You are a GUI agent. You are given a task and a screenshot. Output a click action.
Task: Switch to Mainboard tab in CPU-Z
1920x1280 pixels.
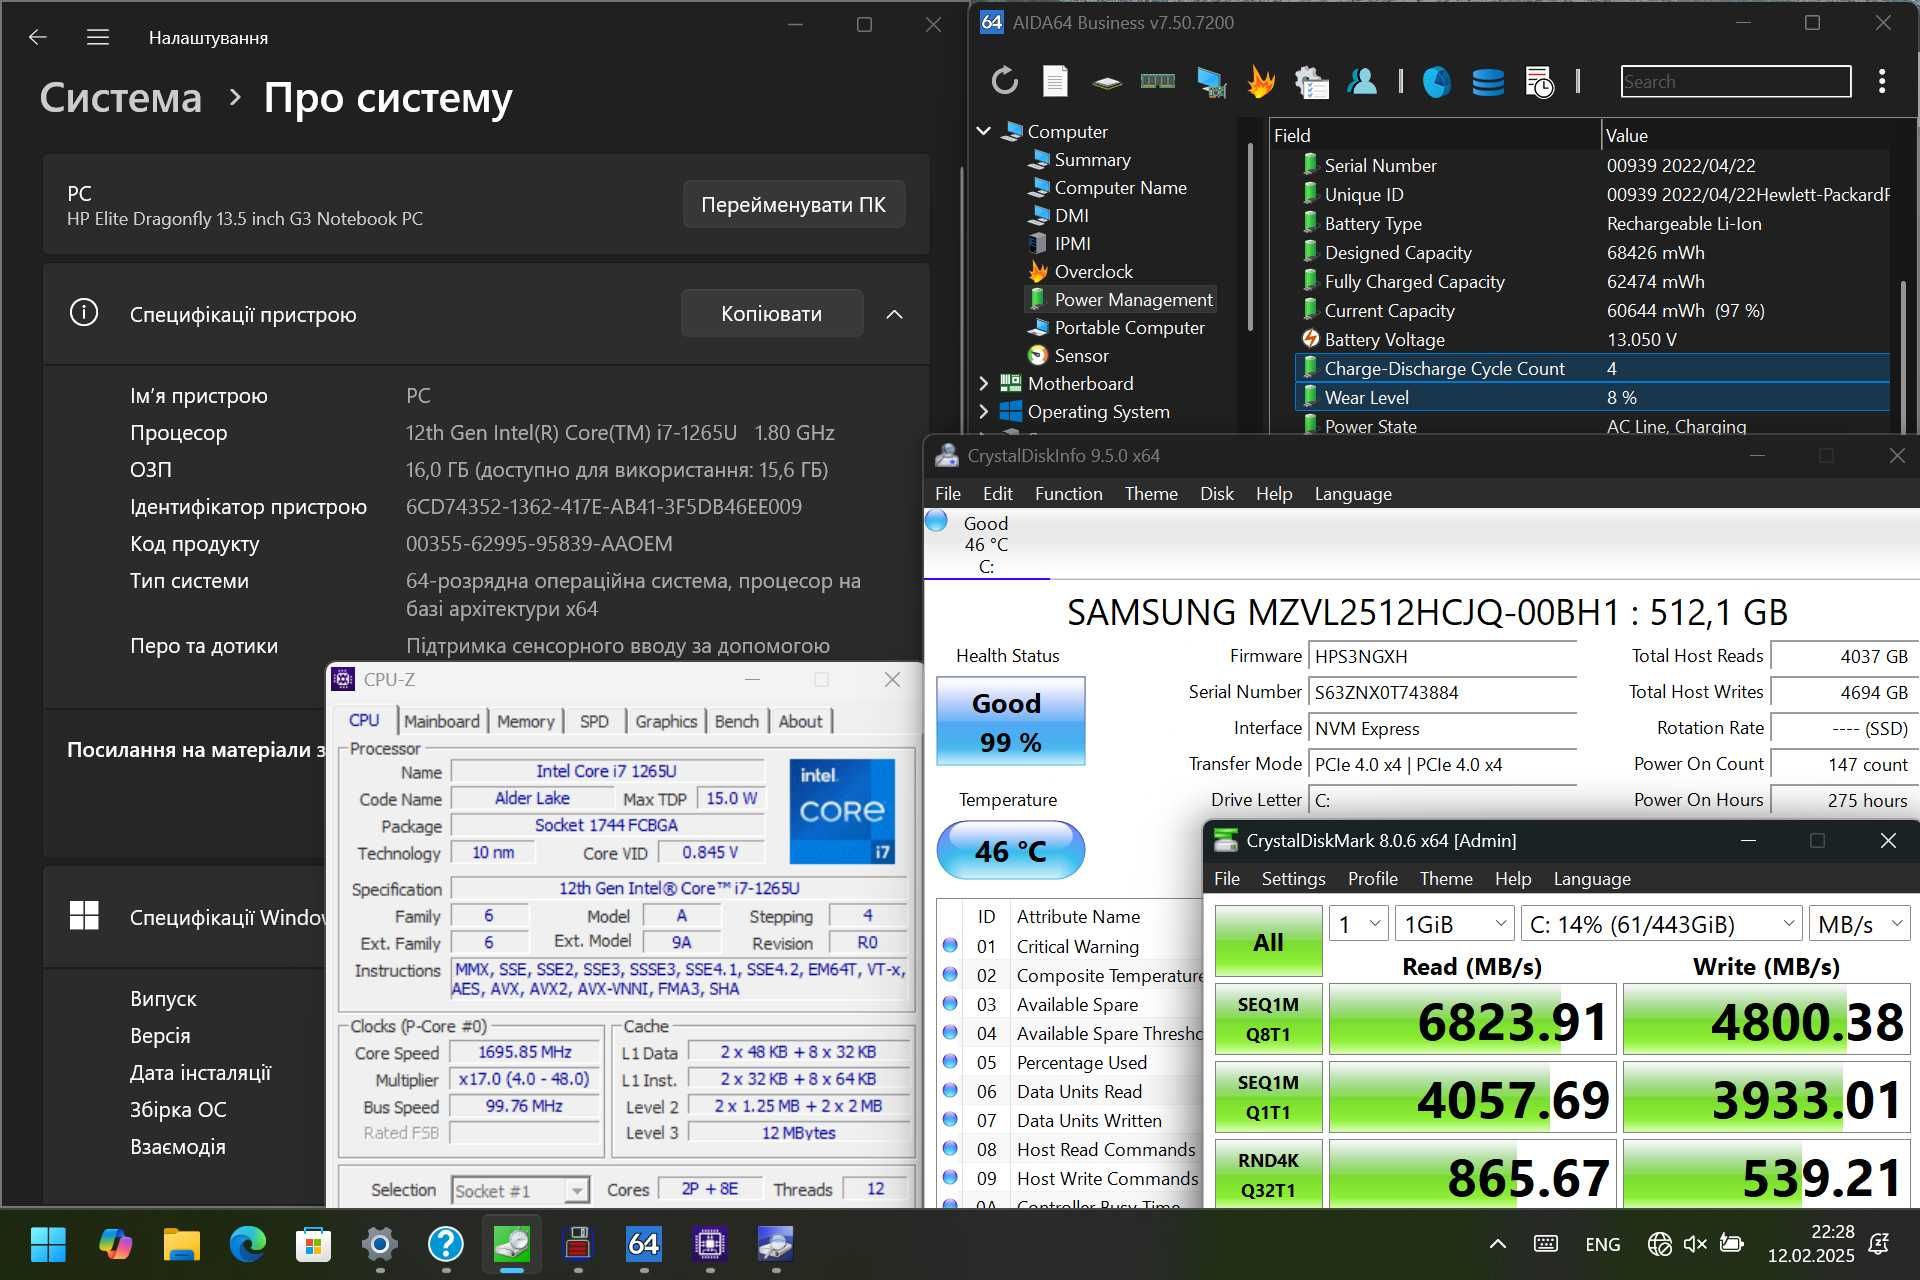(441, 721)
